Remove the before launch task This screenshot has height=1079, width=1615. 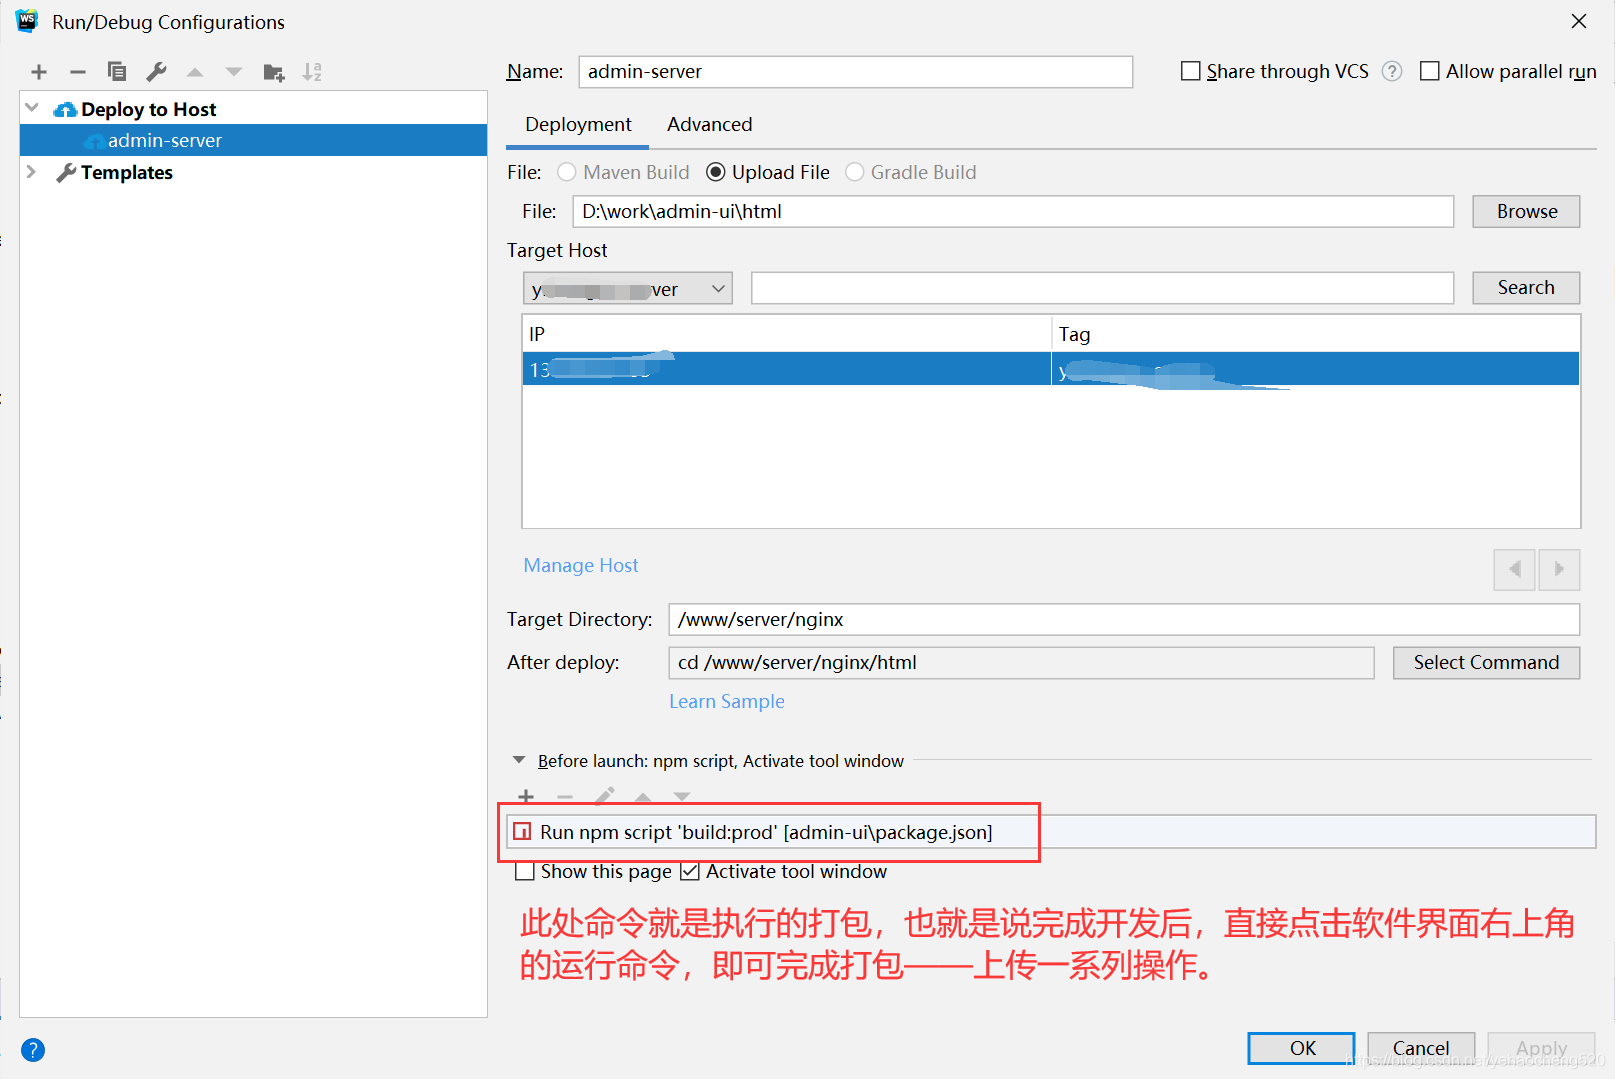click(565, 796)
